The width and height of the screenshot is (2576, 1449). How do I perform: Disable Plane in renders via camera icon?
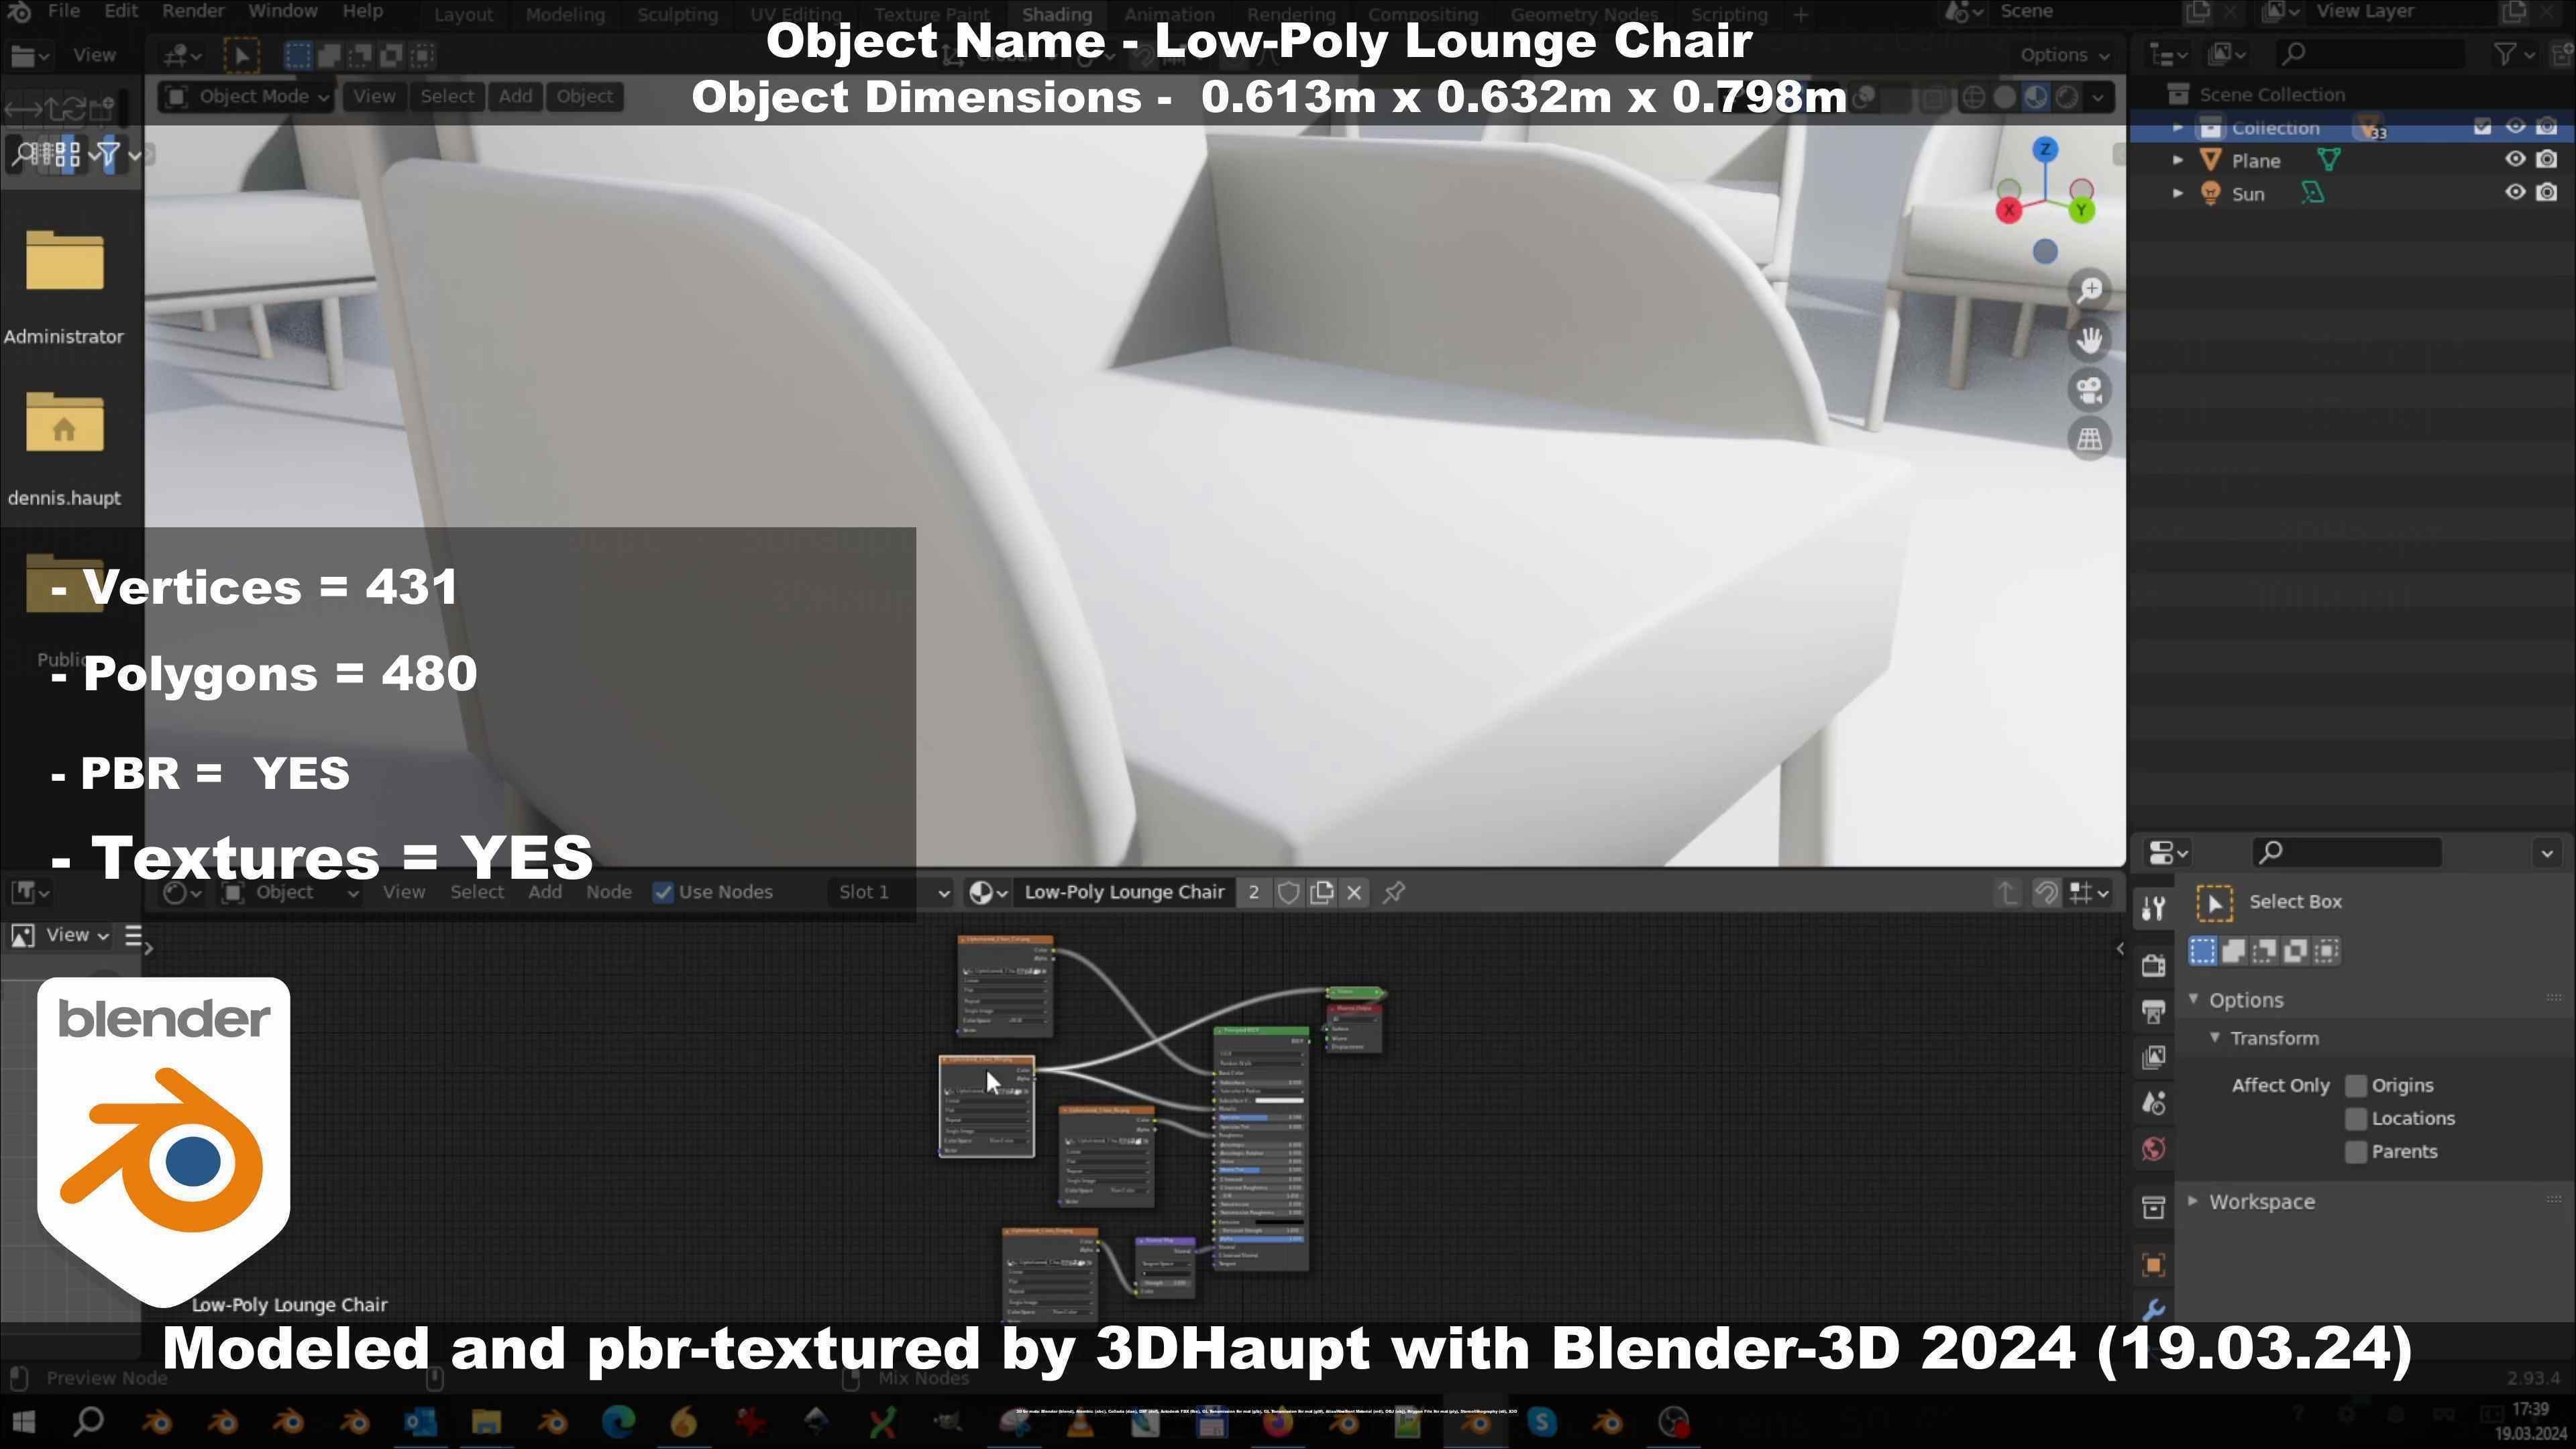pyautogui.click(x=2547, y=159)
